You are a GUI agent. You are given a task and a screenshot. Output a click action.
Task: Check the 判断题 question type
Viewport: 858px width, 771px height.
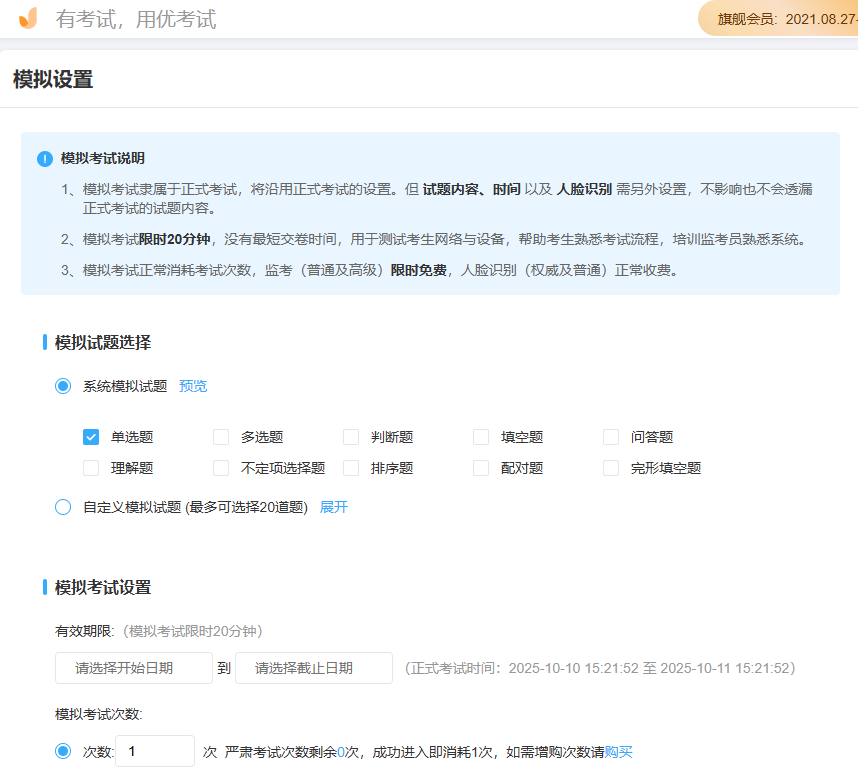click(351, 436)
